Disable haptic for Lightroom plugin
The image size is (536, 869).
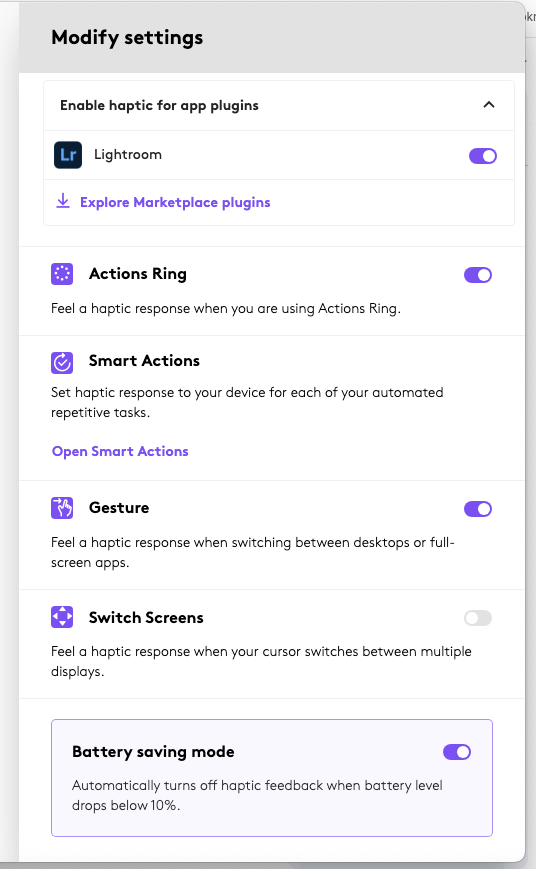[x=483, y=156]
